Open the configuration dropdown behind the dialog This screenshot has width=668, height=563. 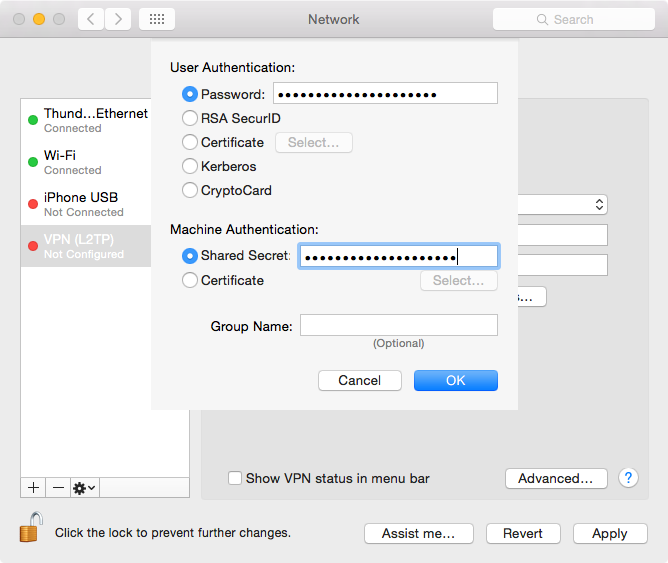tap(598, 204)
